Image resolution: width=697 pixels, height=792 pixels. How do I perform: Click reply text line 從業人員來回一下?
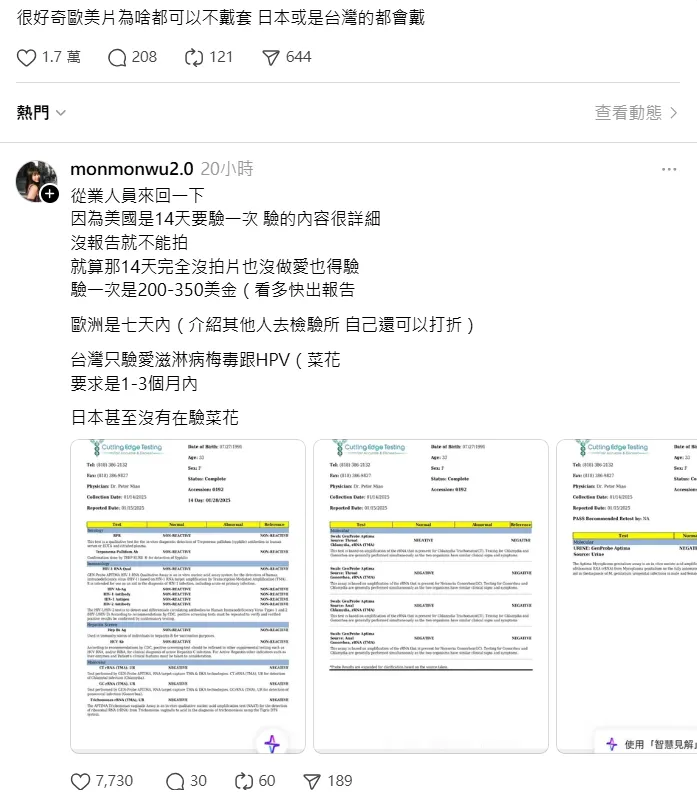(137, 195)
